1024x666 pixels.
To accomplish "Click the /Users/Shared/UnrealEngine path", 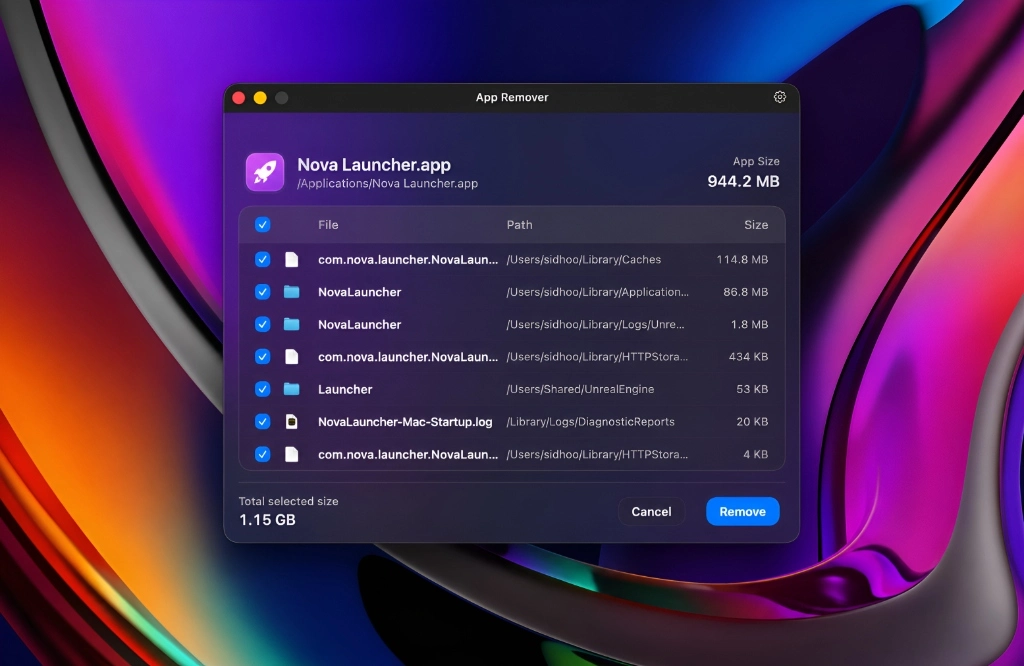I will click(581, 389).
